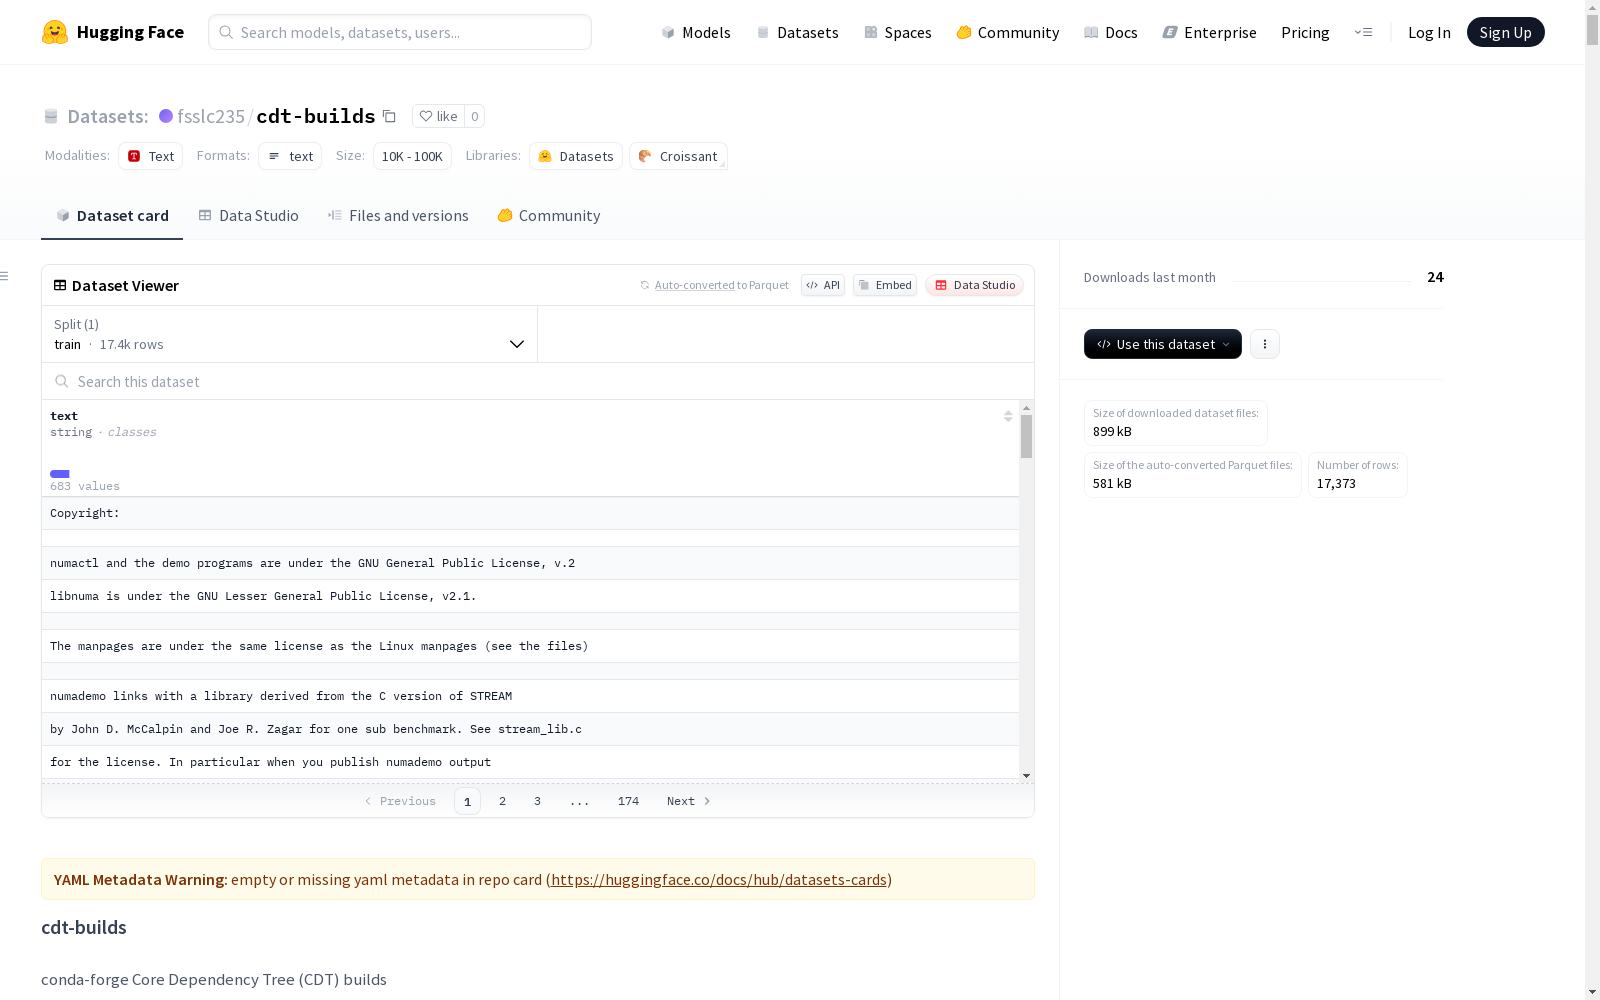Click the Sign Up button
Viewport: 1600px width, 1000px height.
point(1505,32)
